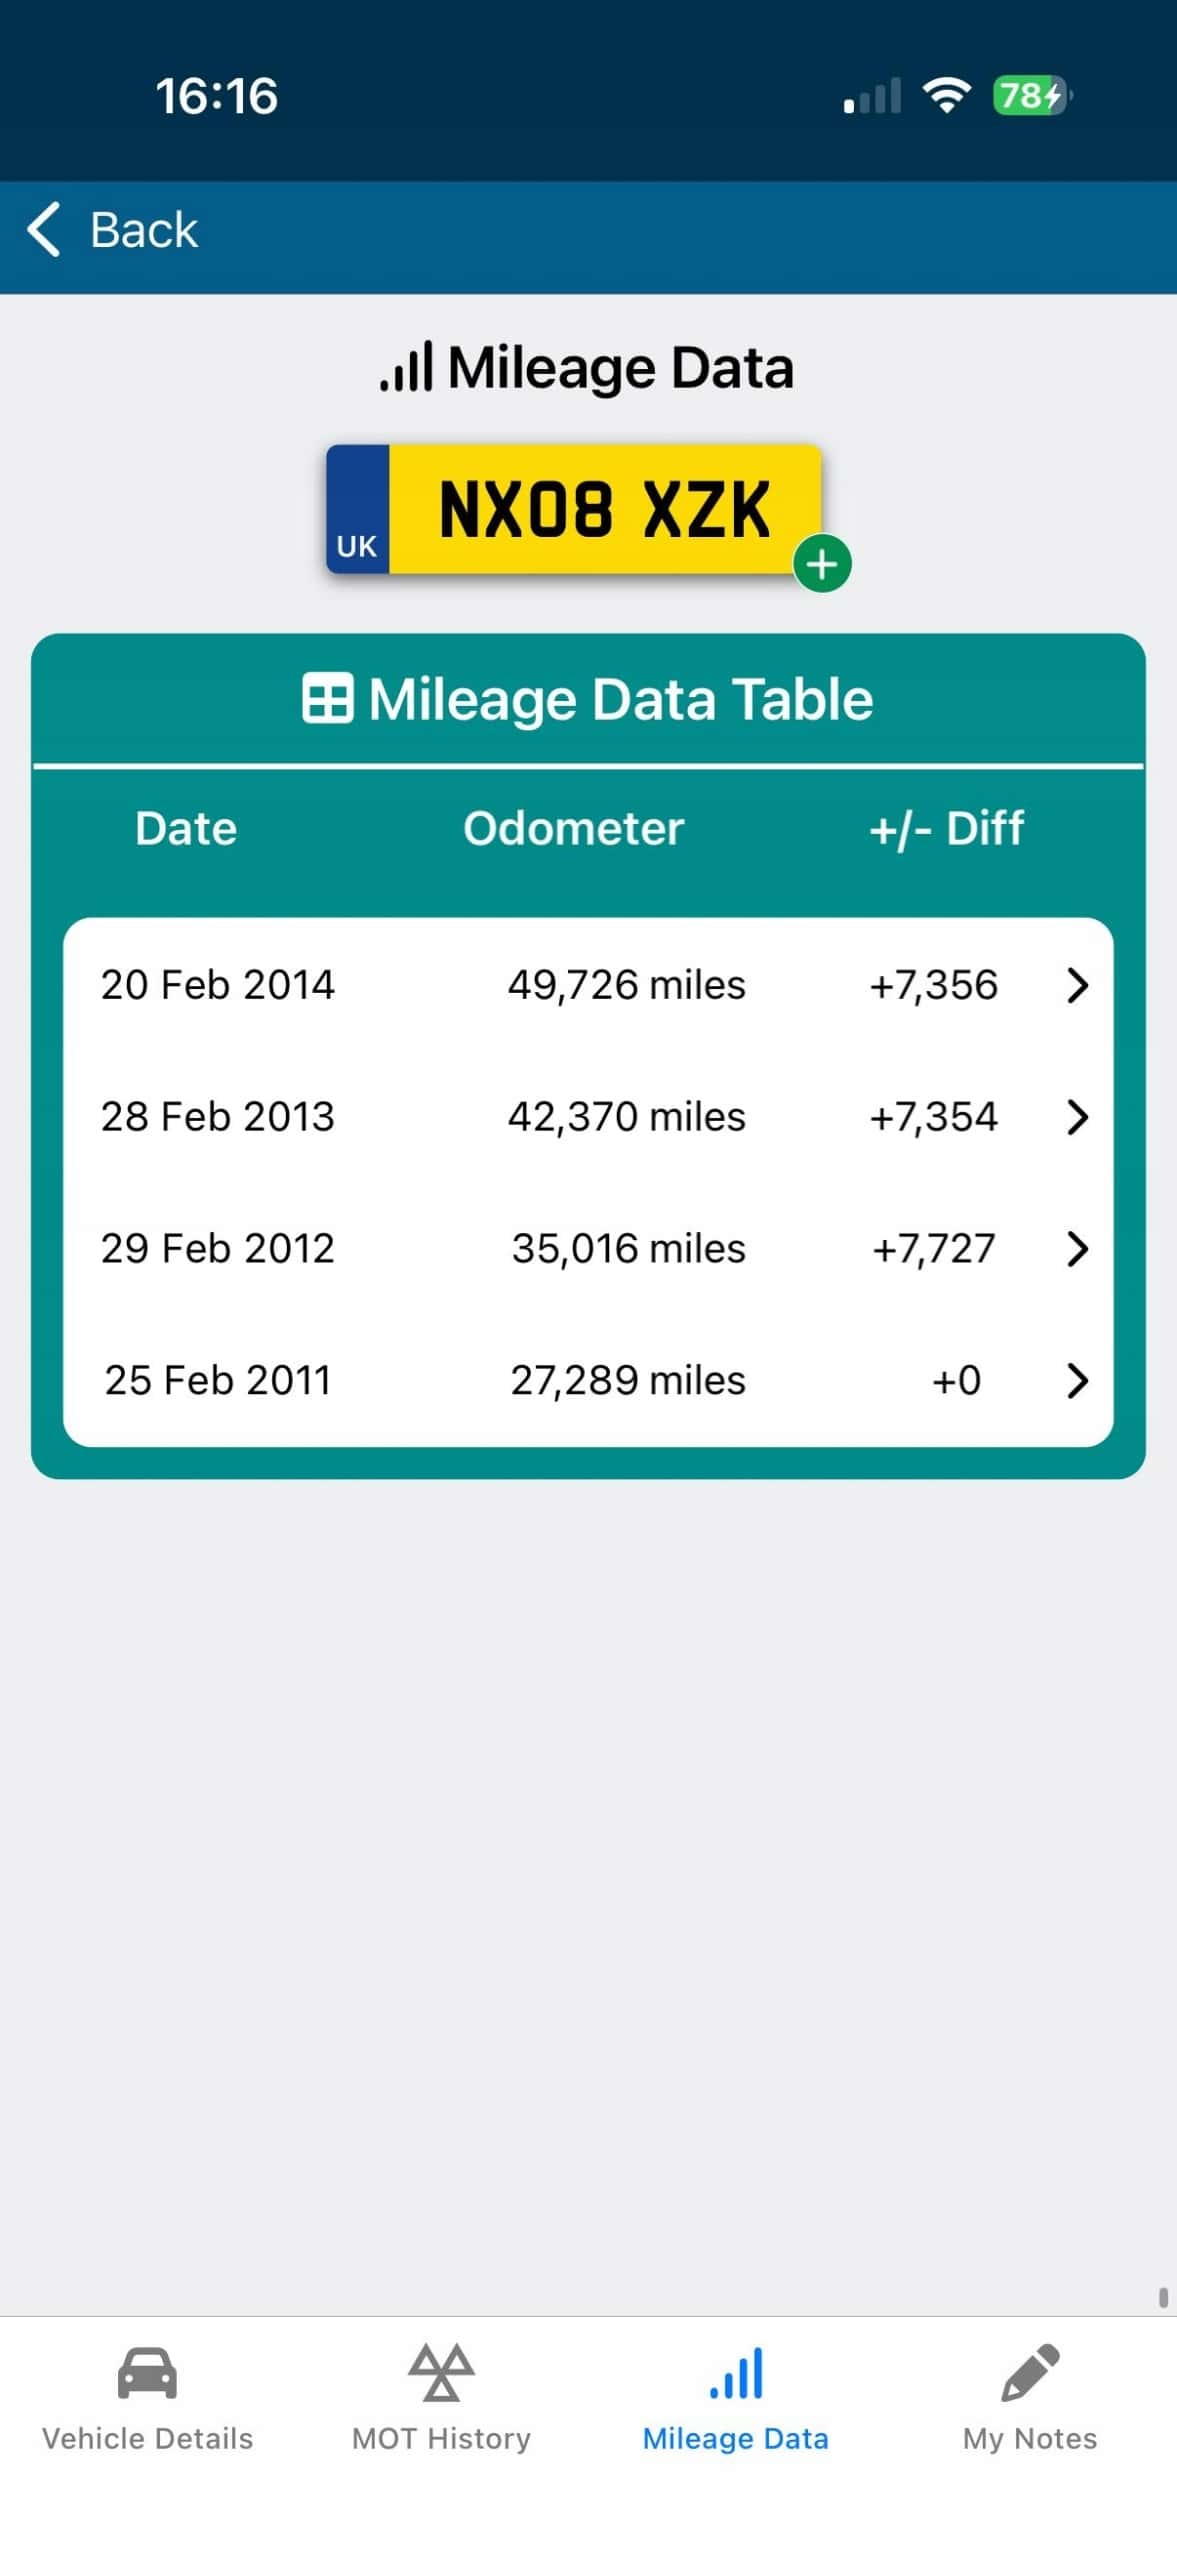1177x2560 pixels.
Task: Tap the pencil icon for My Notes
Action: [x=1030, y=2371]
